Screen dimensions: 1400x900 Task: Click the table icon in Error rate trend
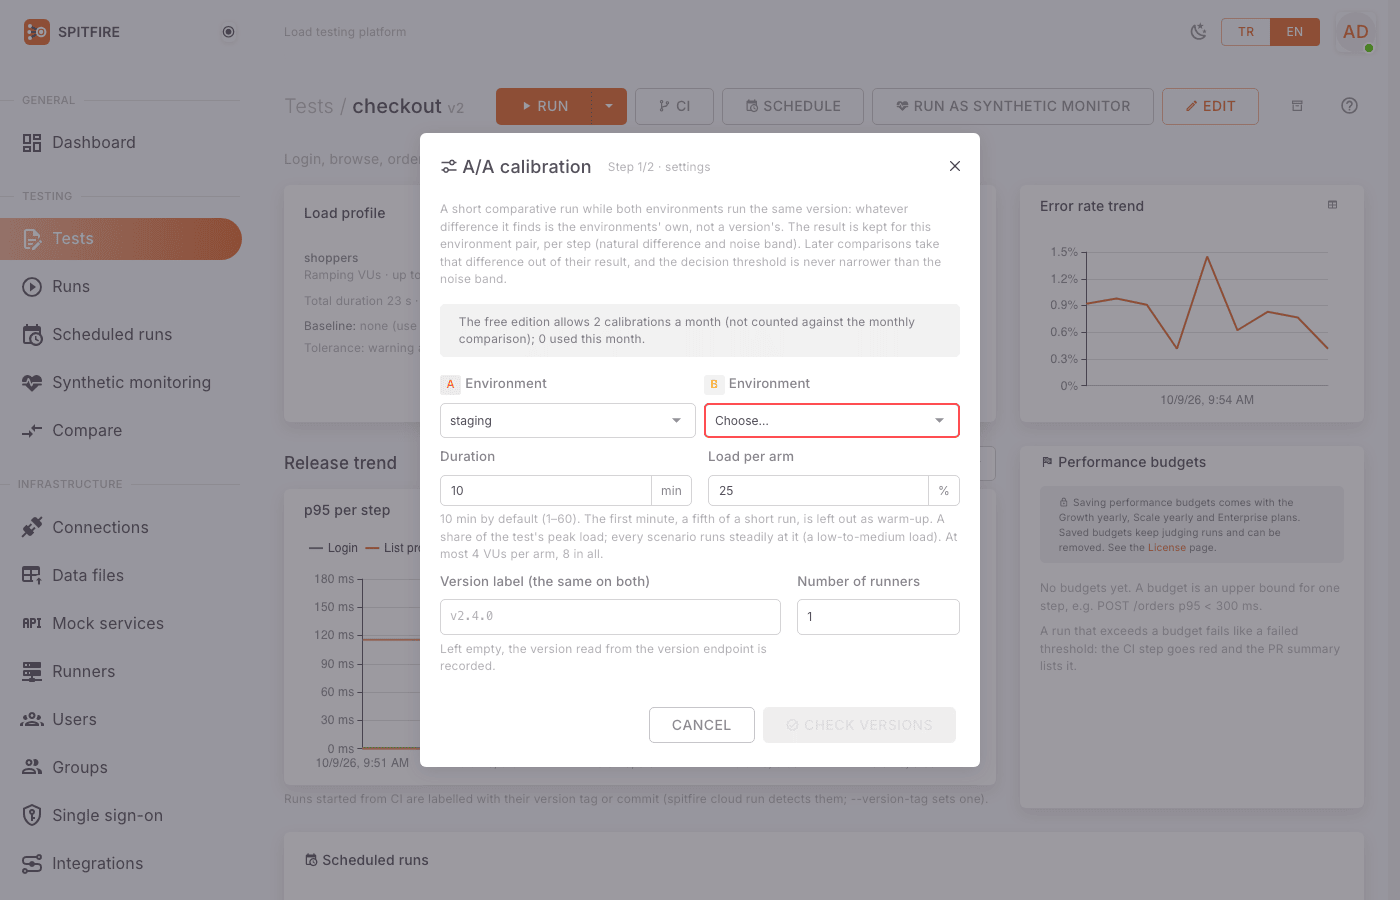[x=1332, y=205]
